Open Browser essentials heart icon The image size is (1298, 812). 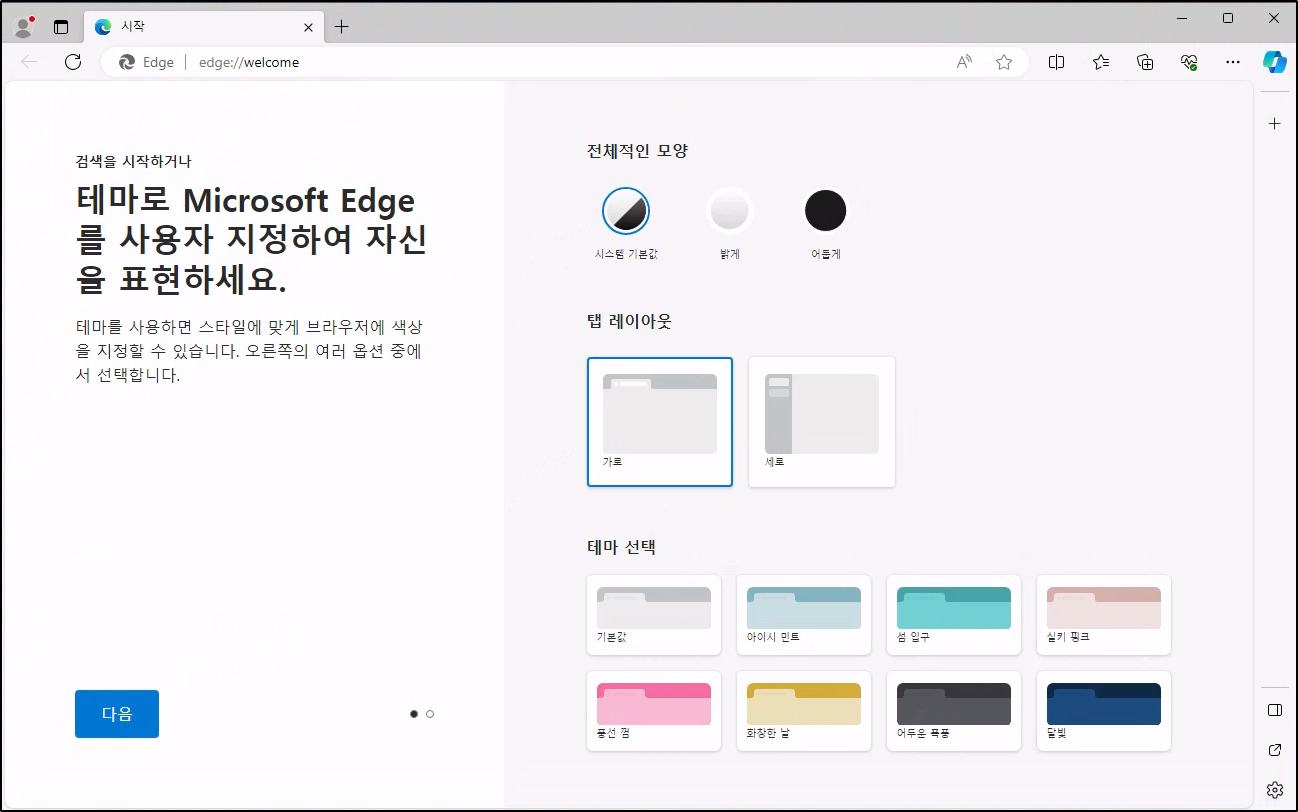(1189, 62)
